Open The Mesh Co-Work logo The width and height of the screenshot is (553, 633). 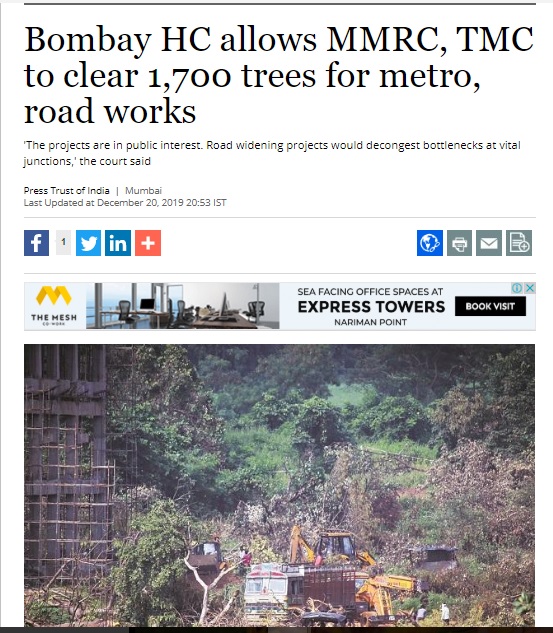(54, 306)
